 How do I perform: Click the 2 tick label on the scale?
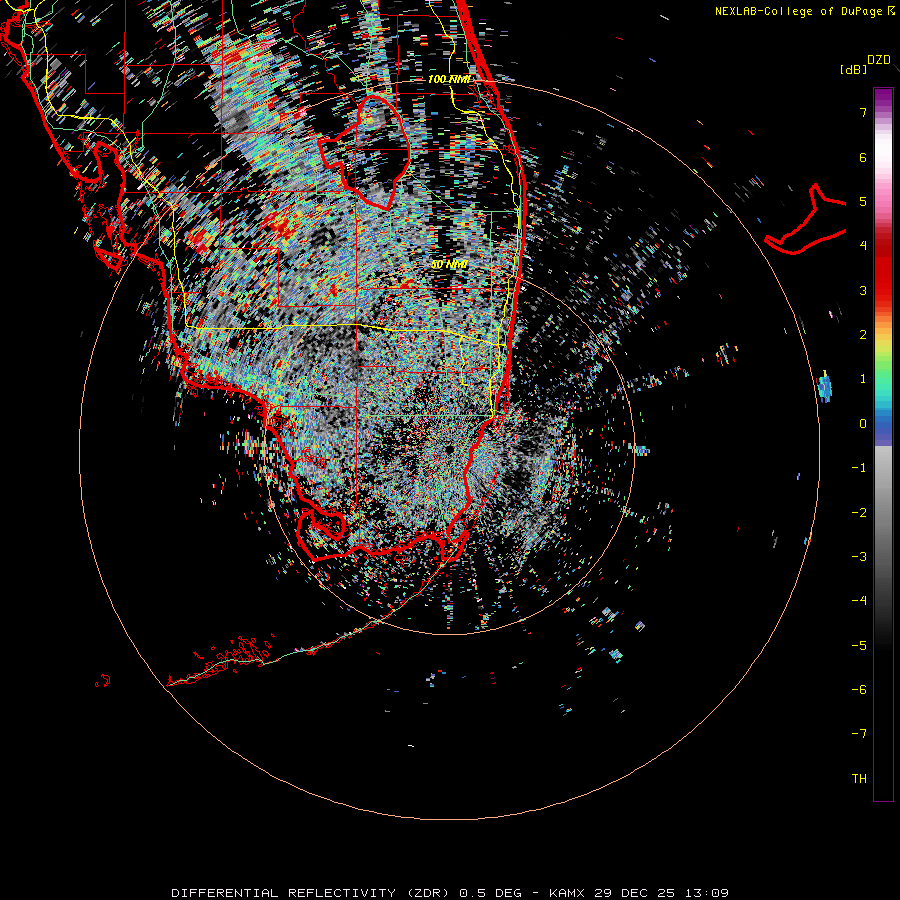click(x=863, y=335)
